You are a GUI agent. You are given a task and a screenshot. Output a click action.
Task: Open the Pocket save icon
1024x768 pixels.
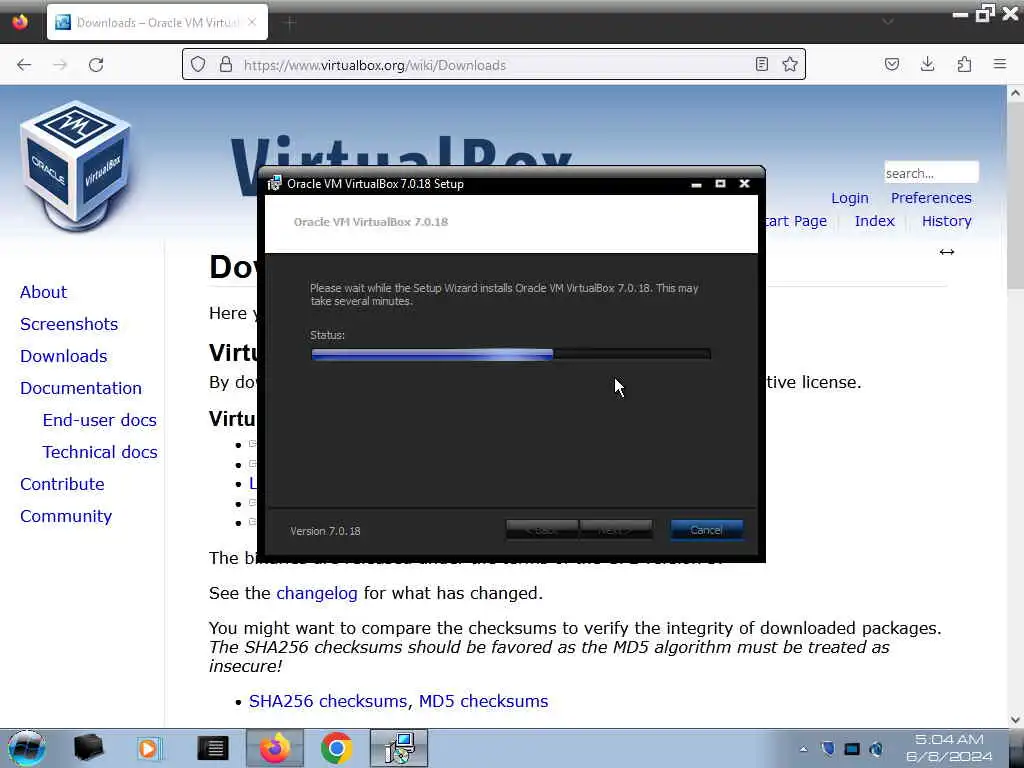point(891,64)
